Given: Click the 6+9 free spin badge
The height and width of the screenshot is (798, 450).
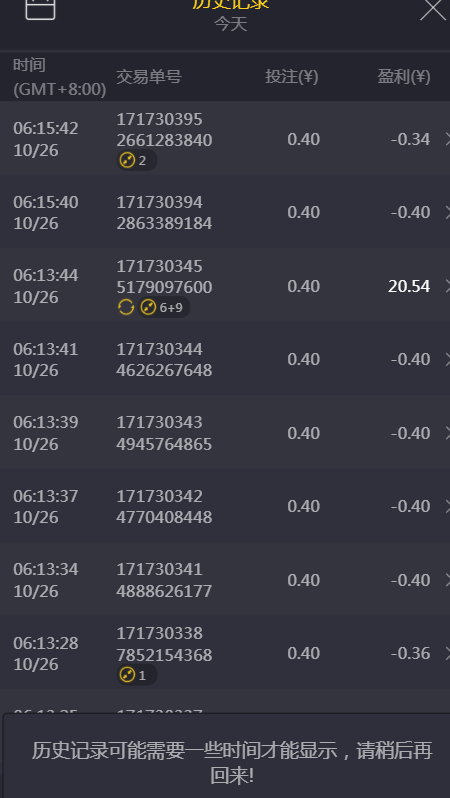Looking at the screenshot, I should tap(164, 307).
